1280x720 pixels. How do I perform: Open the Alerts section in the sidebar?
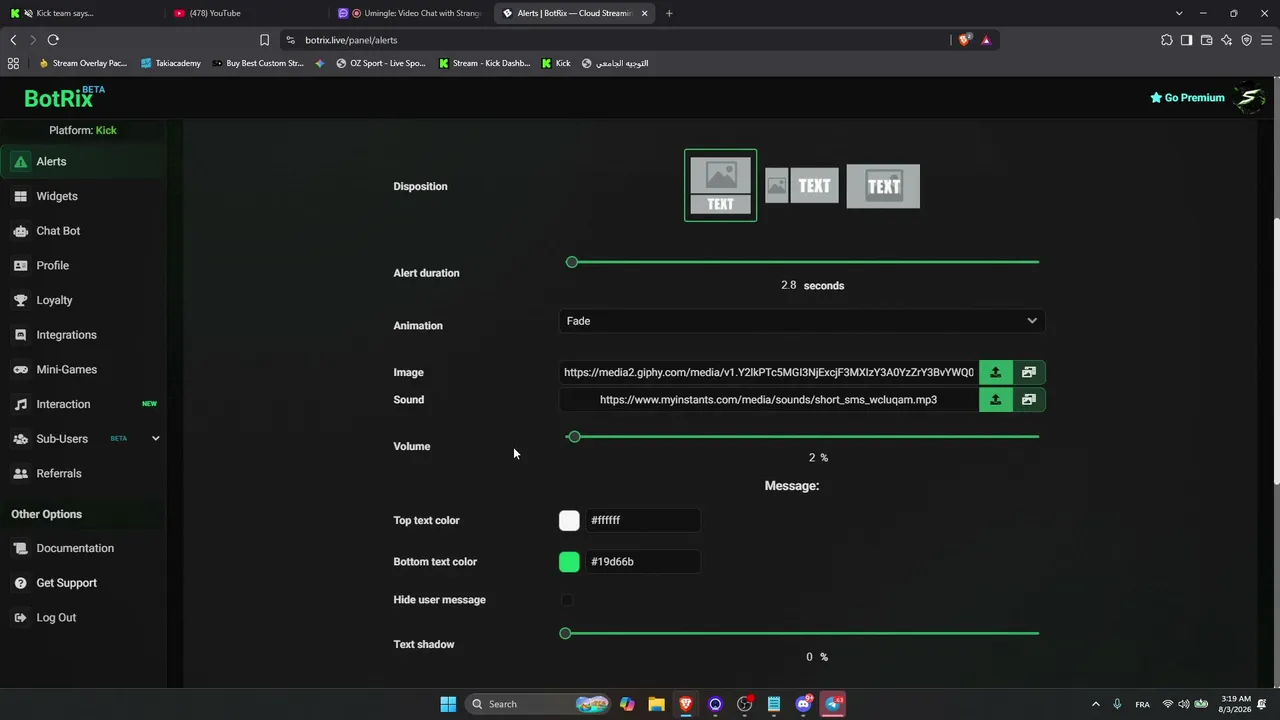[83, 161]
